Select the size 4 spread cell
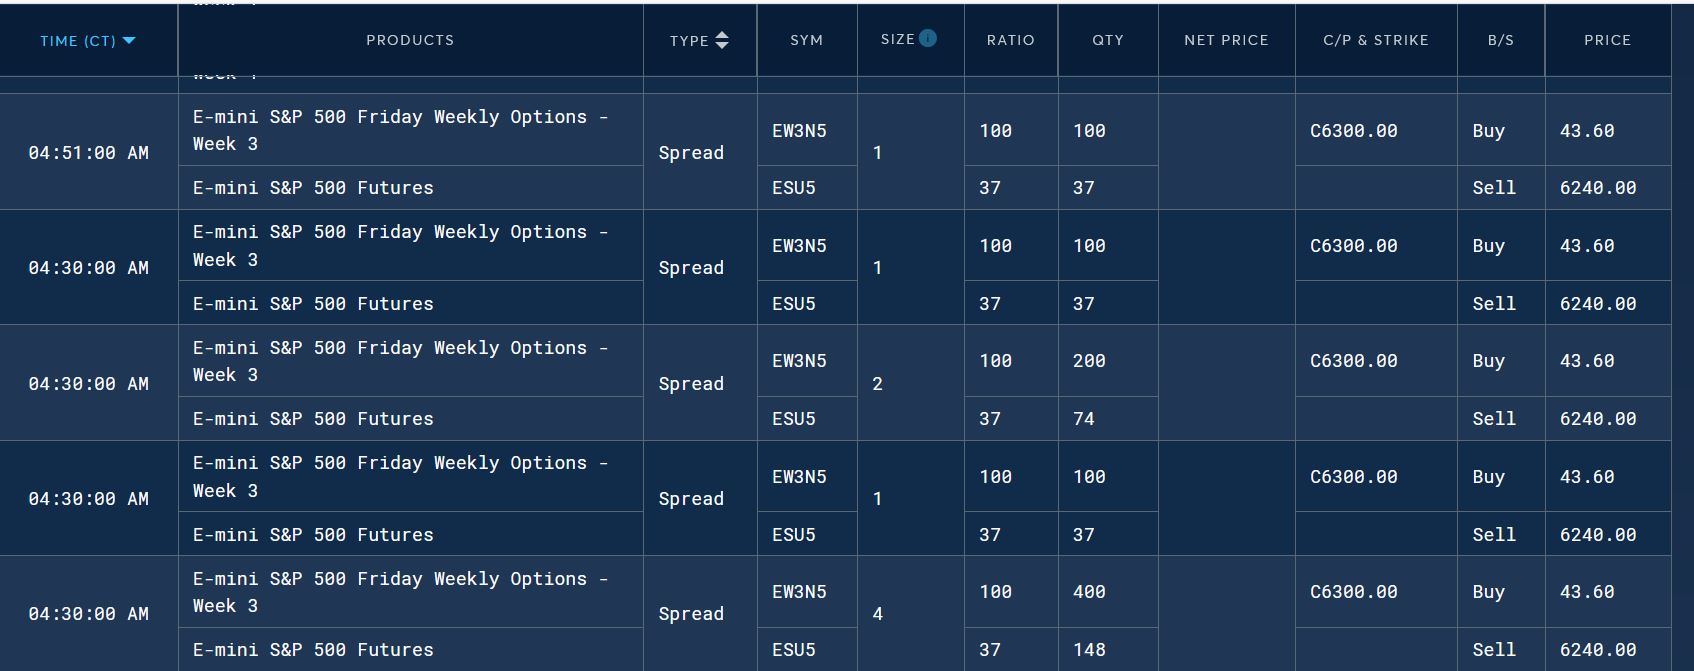Viewport: 1694px width, 671px height. tap(877, 614)
